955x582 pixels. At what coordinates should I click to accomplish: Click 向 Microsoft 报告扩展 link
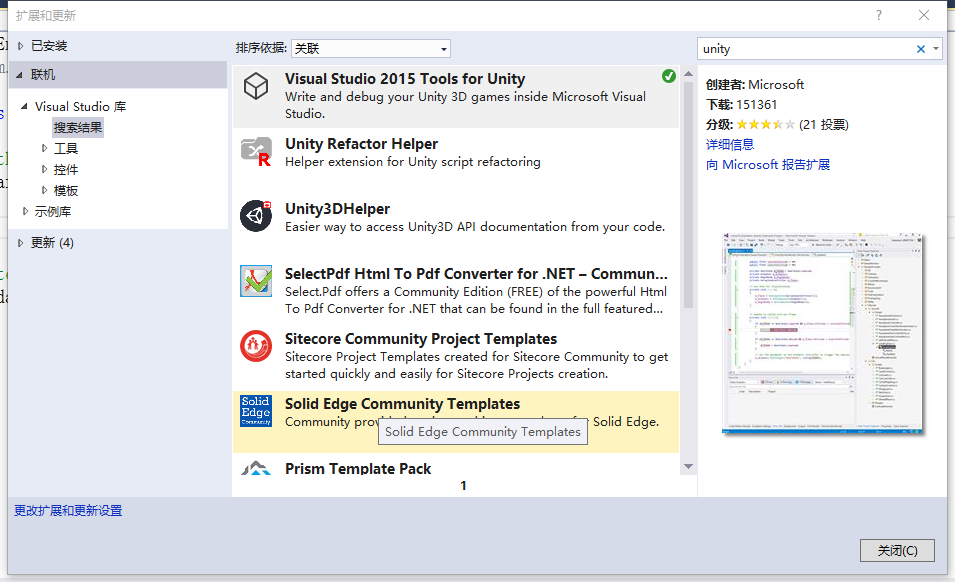pyautogui.click(x=768, y=164)
